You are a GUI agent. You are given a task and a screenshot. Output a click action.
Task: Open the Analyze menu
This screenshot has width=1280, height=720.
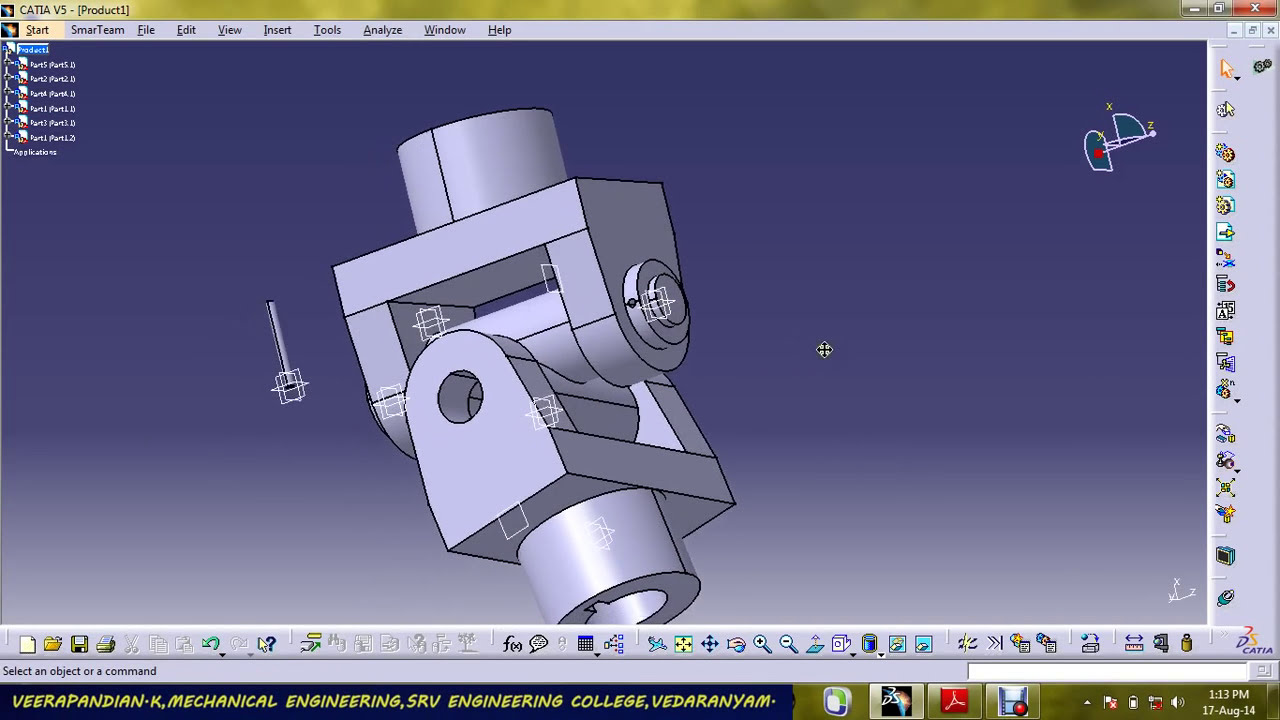pos(382,30)
